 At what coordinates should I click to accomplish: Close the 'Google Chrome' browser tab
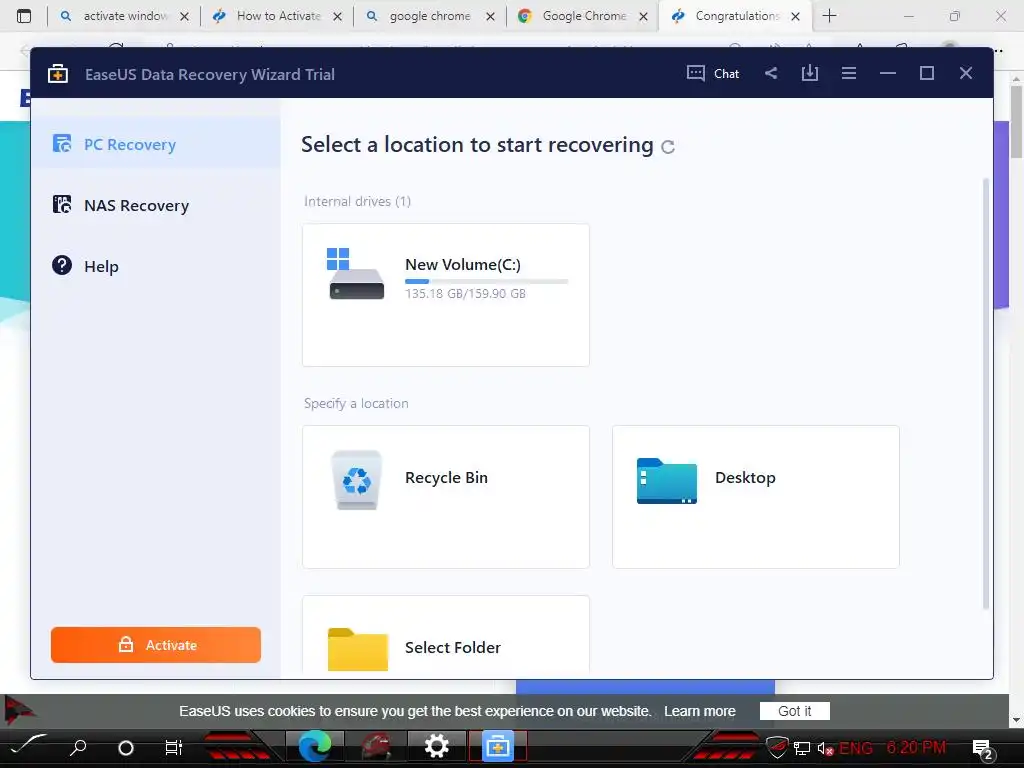(x=643, y=16)
